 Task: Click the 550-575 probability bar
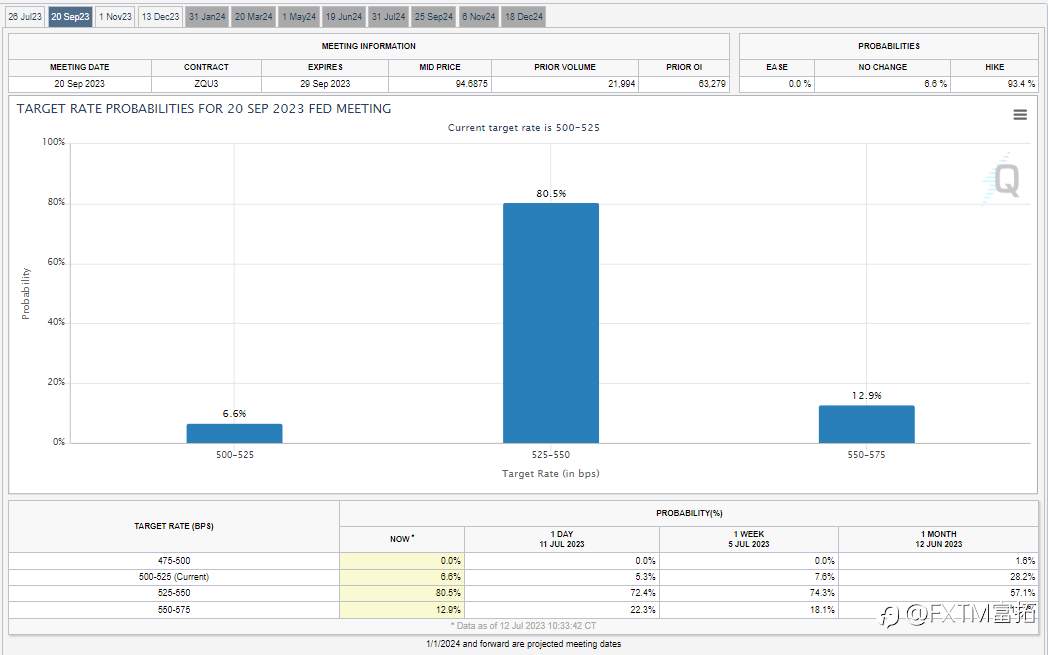(867, 424)
